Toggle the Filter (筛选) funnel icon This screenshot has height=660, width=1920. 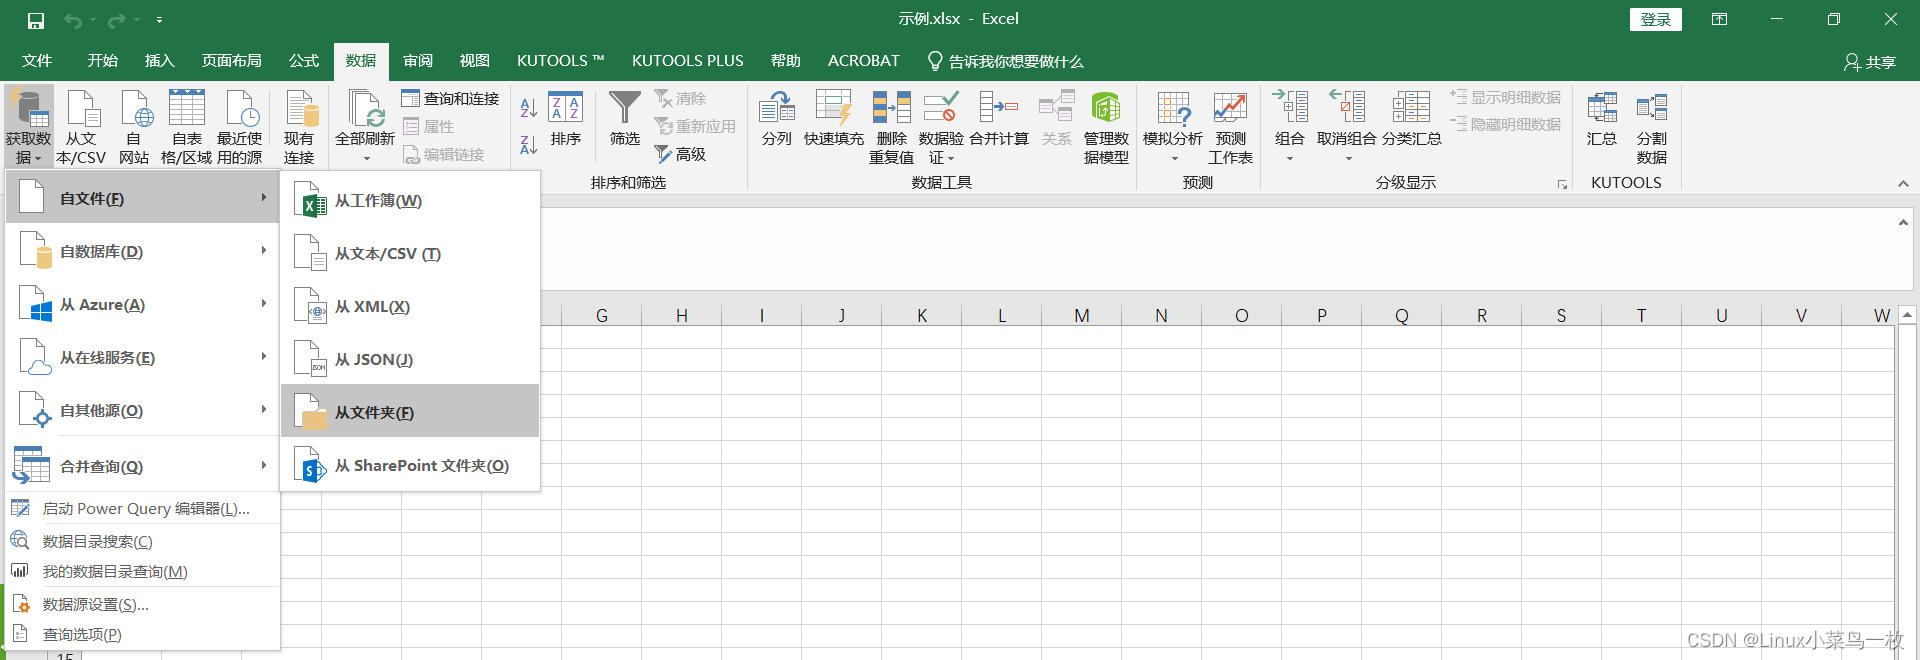[x=625, y=119]
